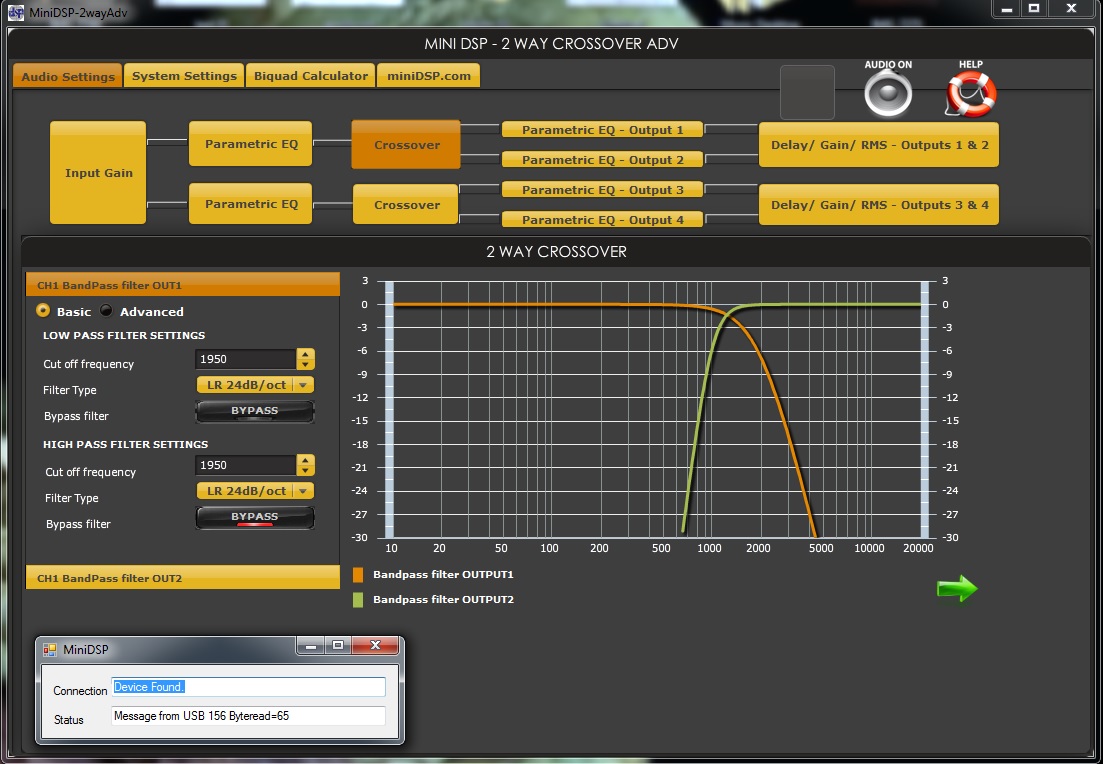Screen dimensions: 1103x764
Task: Decrease high pass cut off frequency stepper
Action: point(305,470)
